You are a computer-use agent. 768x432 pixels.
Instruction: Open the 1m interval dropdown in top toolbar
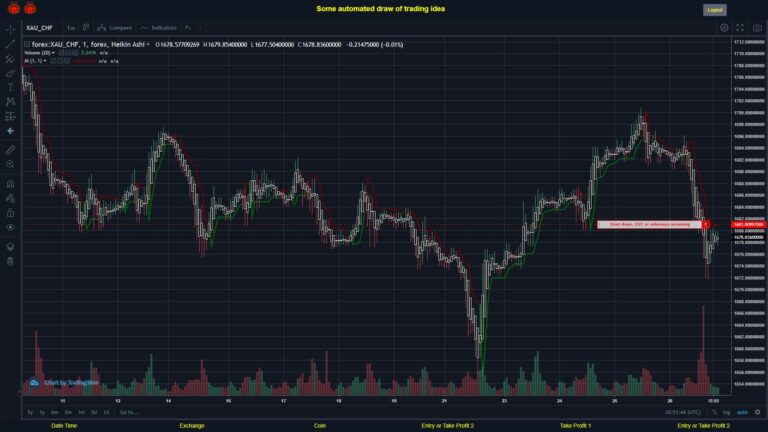[x=71, y=28]
